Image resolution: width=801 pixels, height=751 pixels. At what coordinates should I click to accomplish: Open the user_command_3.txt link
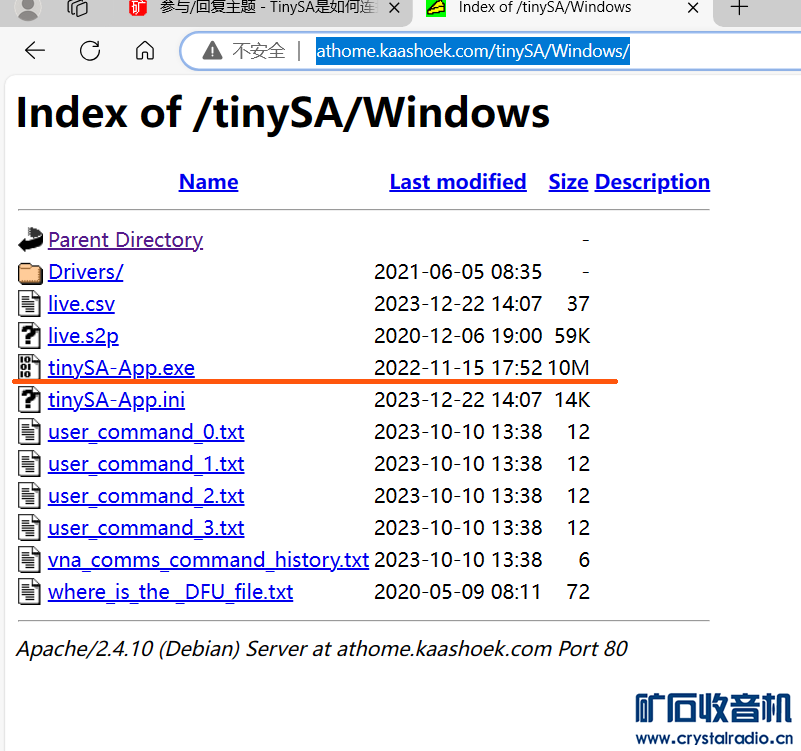(x=146, y=528)
